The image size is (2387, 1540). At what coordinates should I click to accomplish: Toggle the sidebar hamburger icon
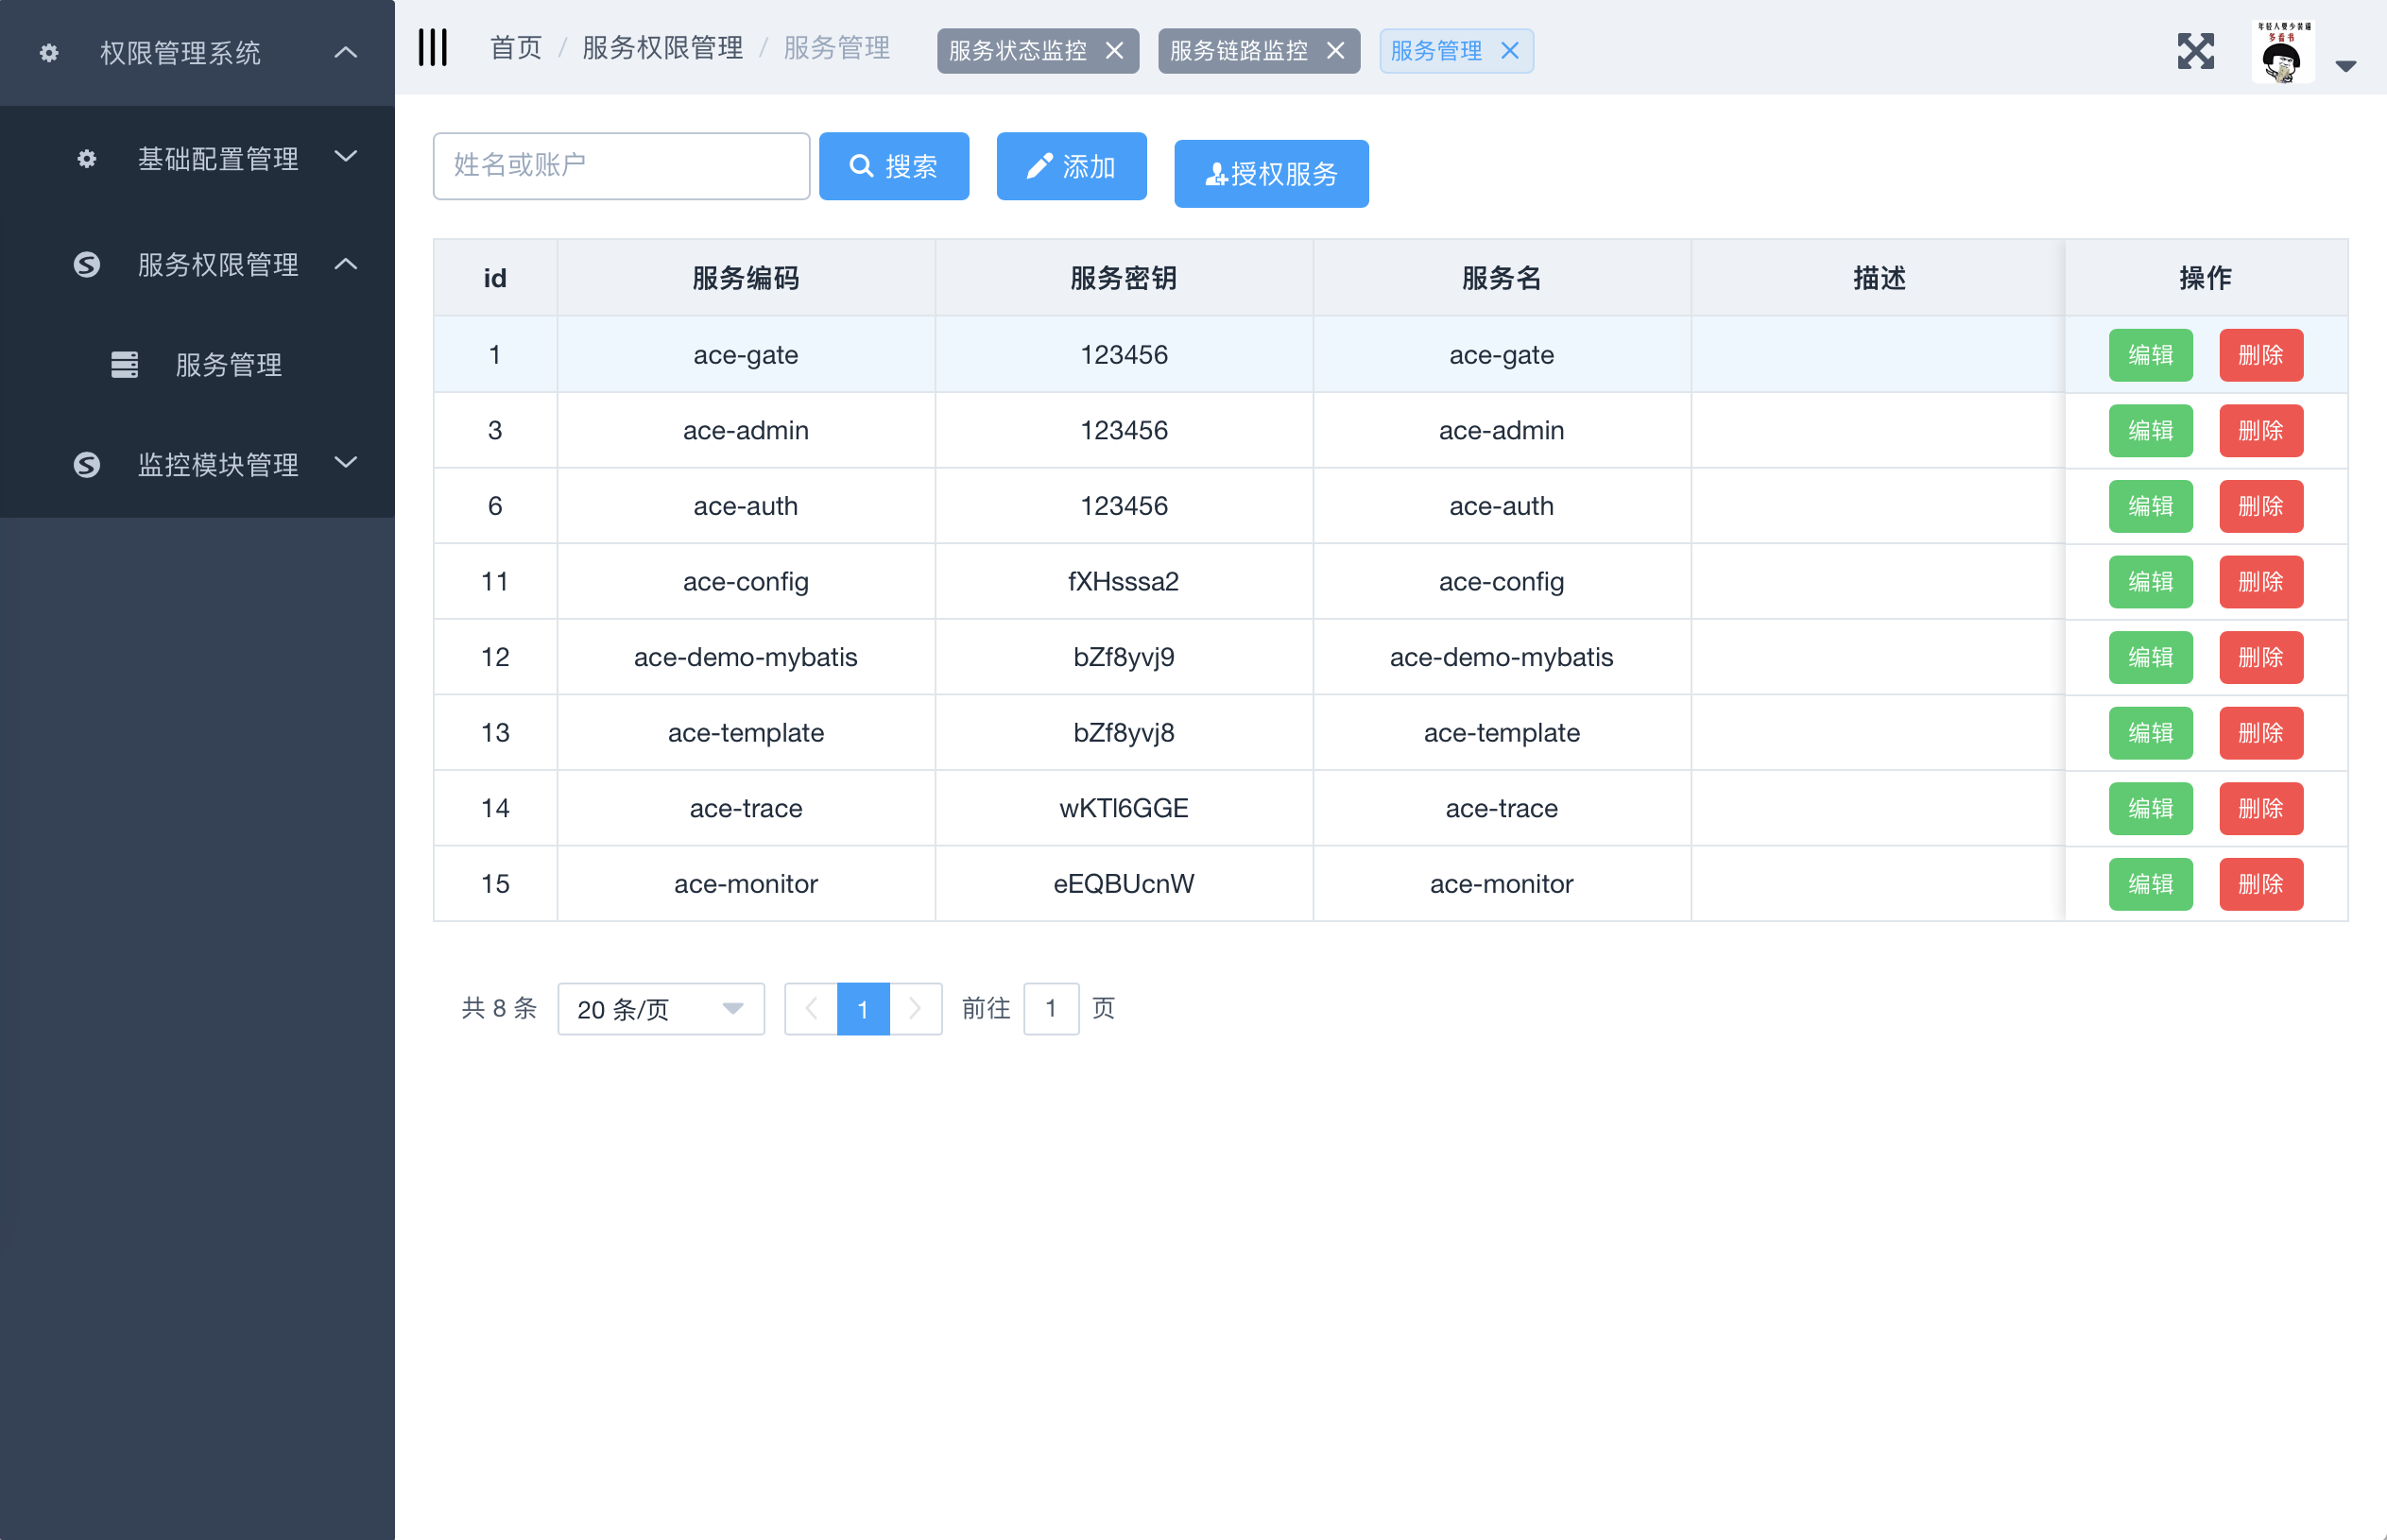point(432,48)
